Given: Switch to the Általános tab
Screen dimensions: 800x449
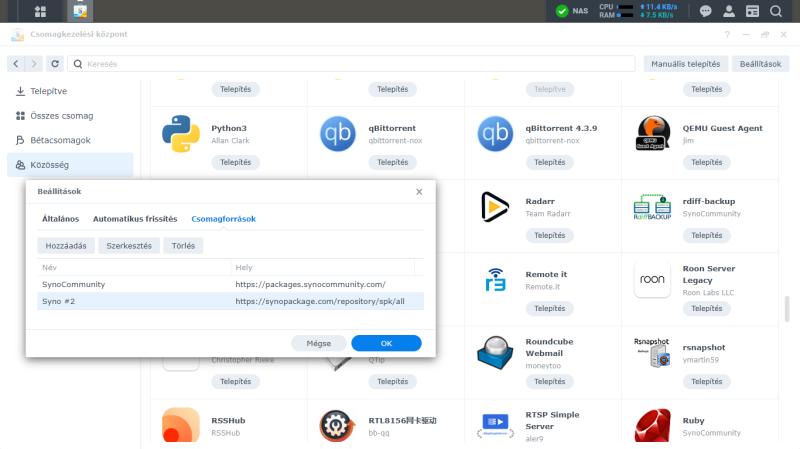Looking at the screenshot, I should click(61, 219).
